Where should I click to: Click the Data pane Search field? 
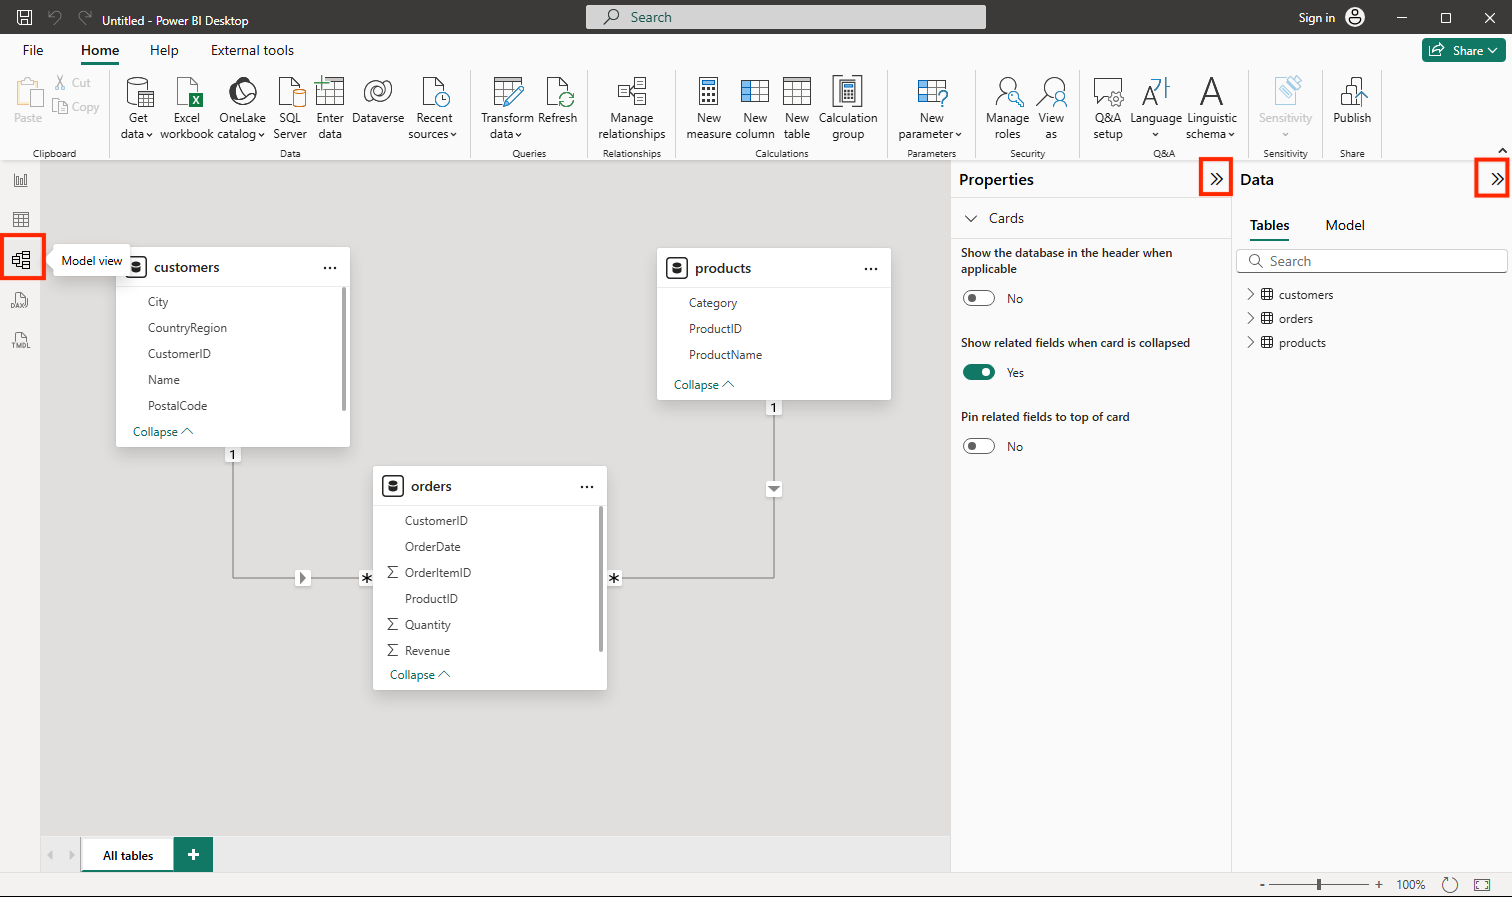coord(1372,261)
